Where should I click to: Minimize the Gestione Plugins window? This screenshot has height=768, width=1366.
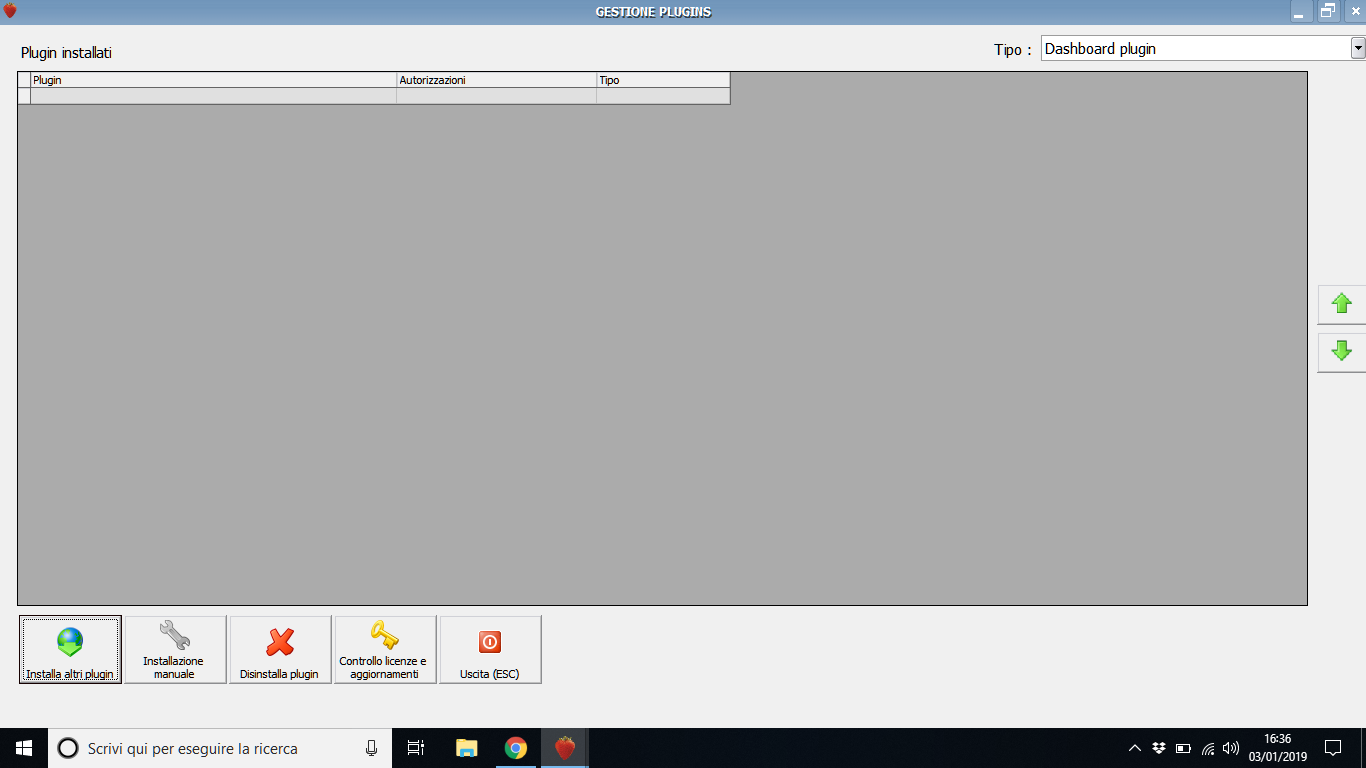pos(1300,11)
